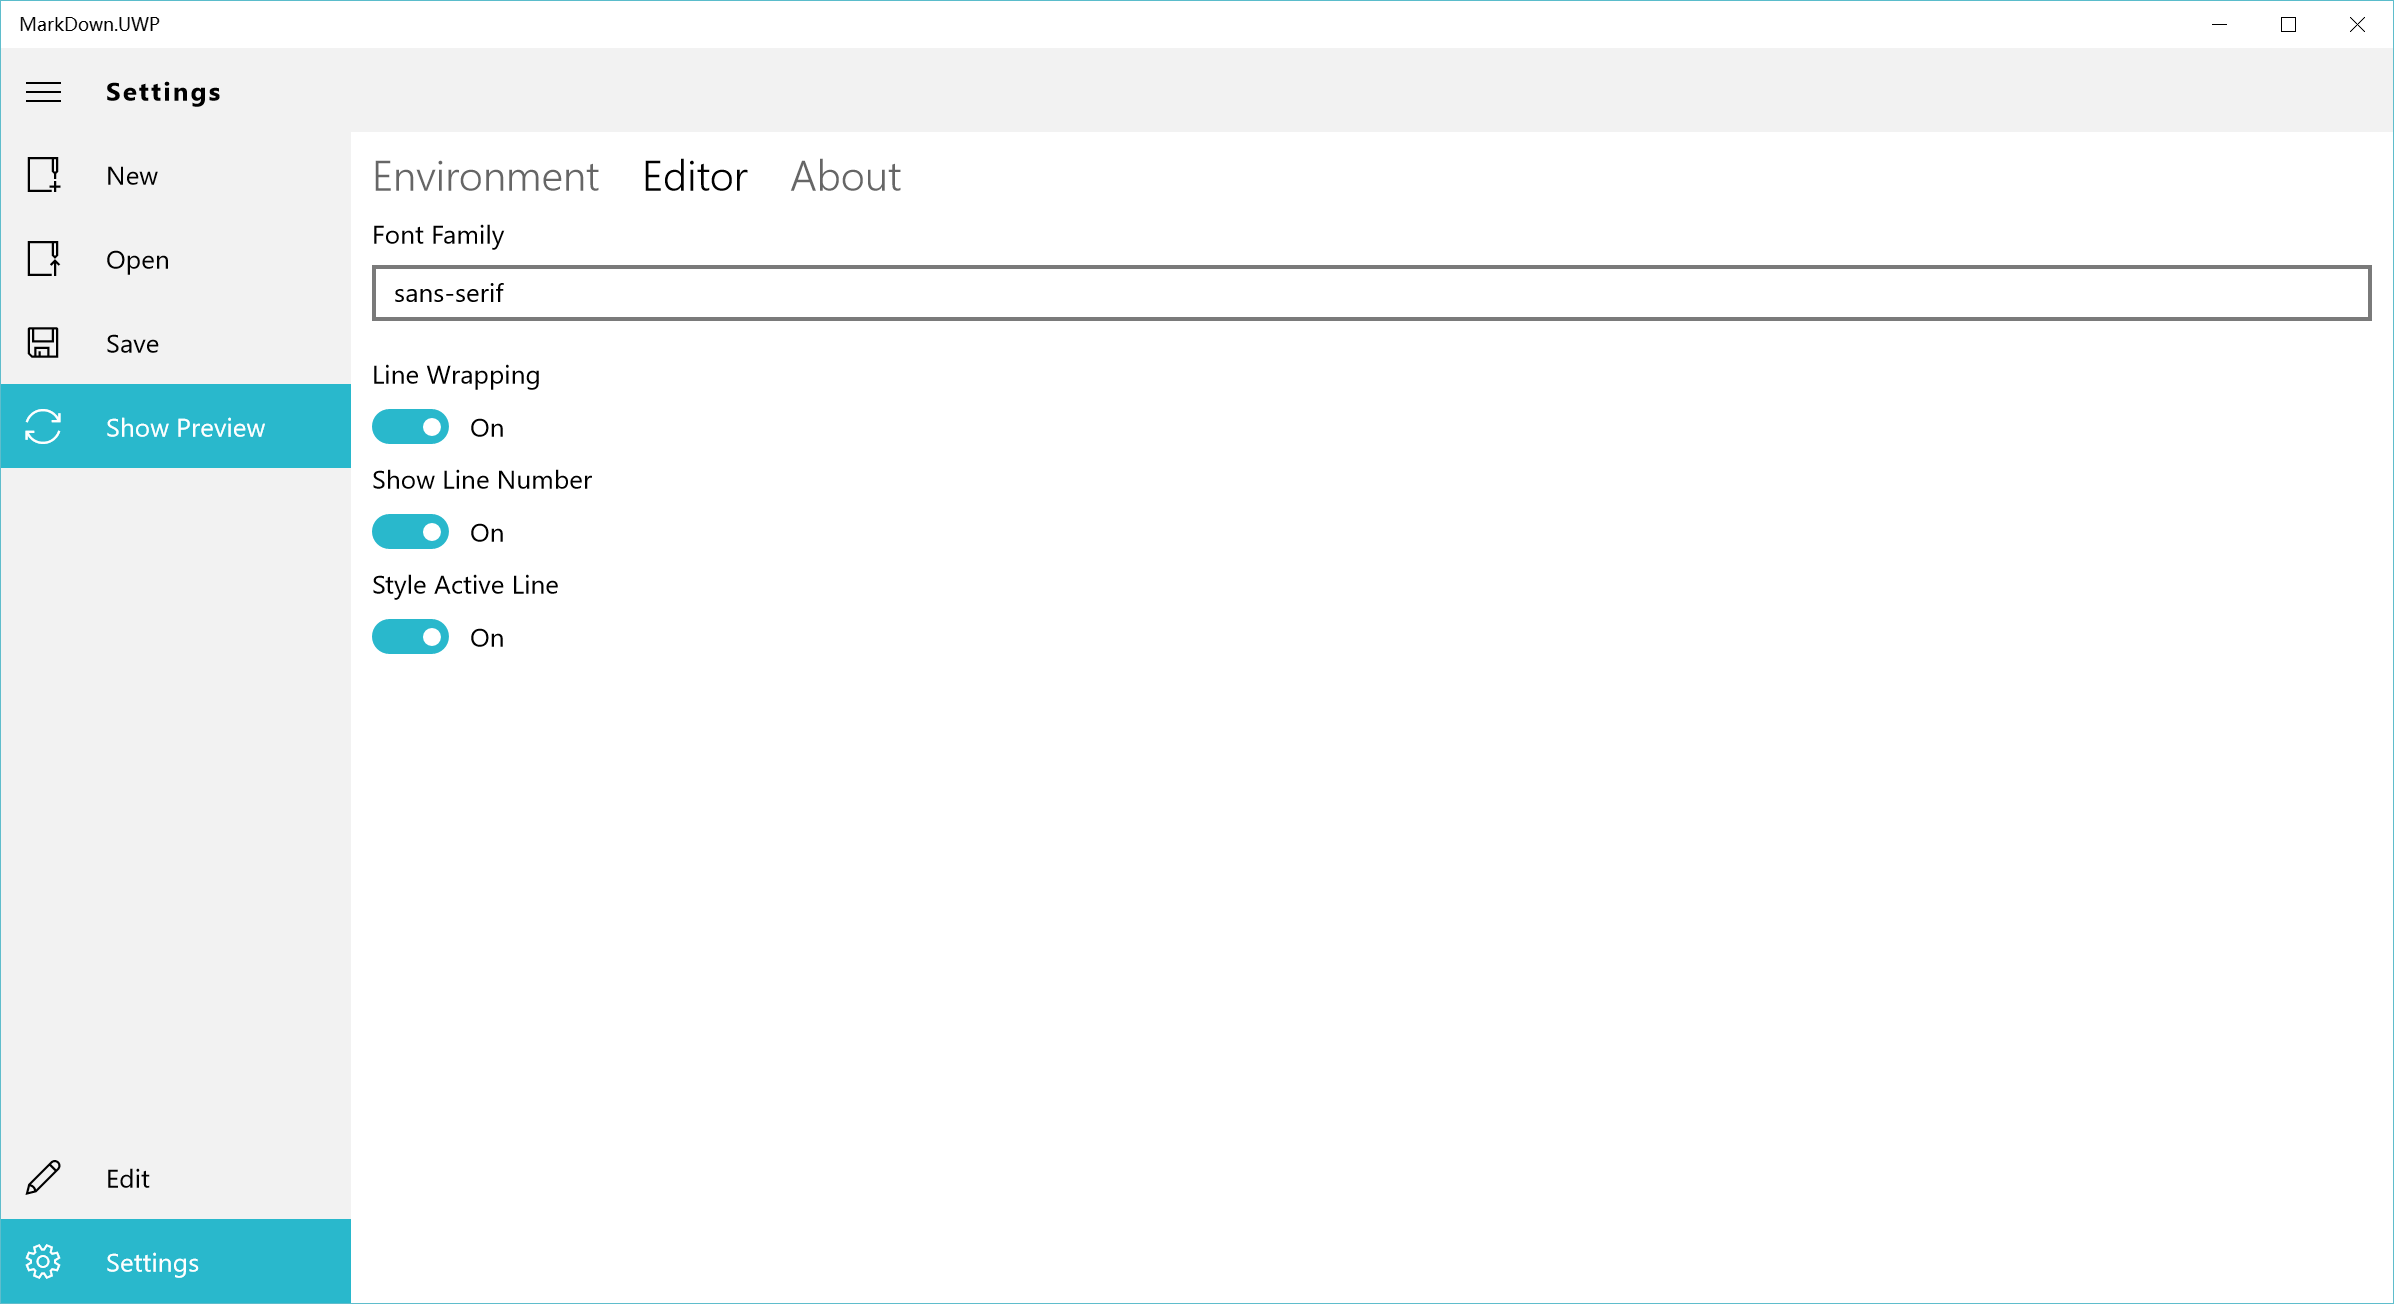Turn off the Line Wrapping toggle
The width and height of the screenshot is (2394, 1304).
click(x=410, y=427)
